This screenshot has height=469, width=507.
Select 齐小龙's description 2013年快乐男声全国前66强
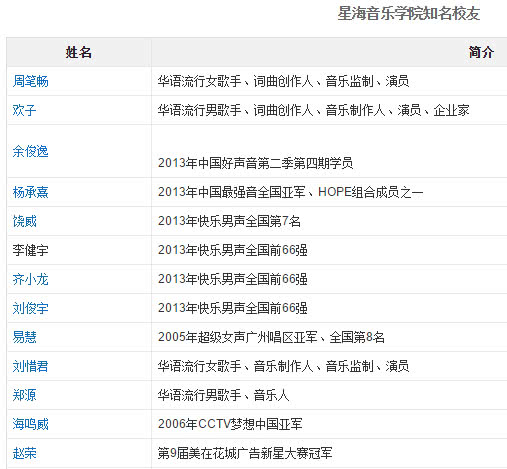233,279
